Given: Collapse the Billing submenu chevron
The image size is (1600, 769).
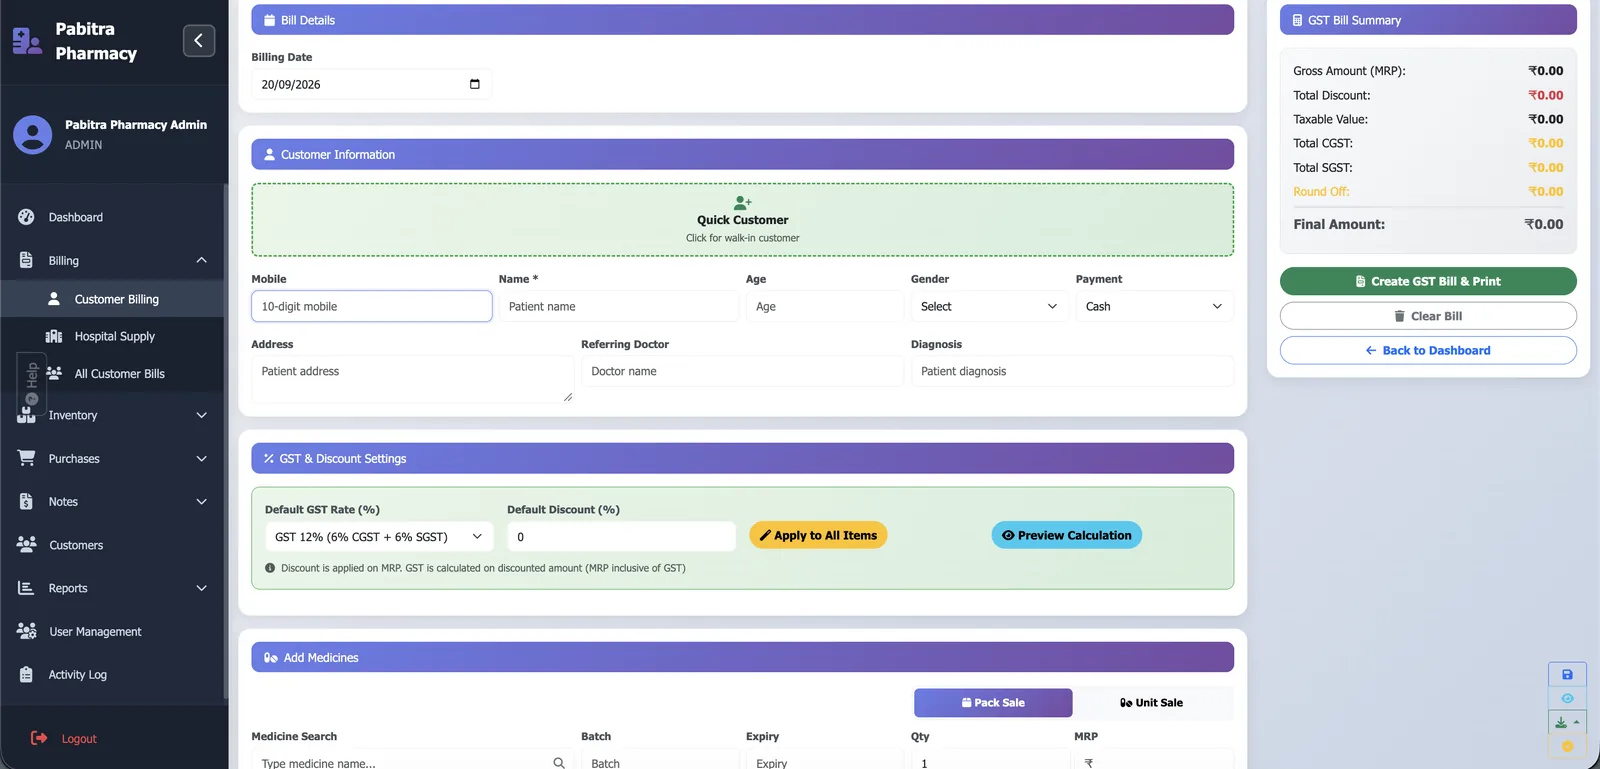Looking at the screenshot, I should (201, 260).
